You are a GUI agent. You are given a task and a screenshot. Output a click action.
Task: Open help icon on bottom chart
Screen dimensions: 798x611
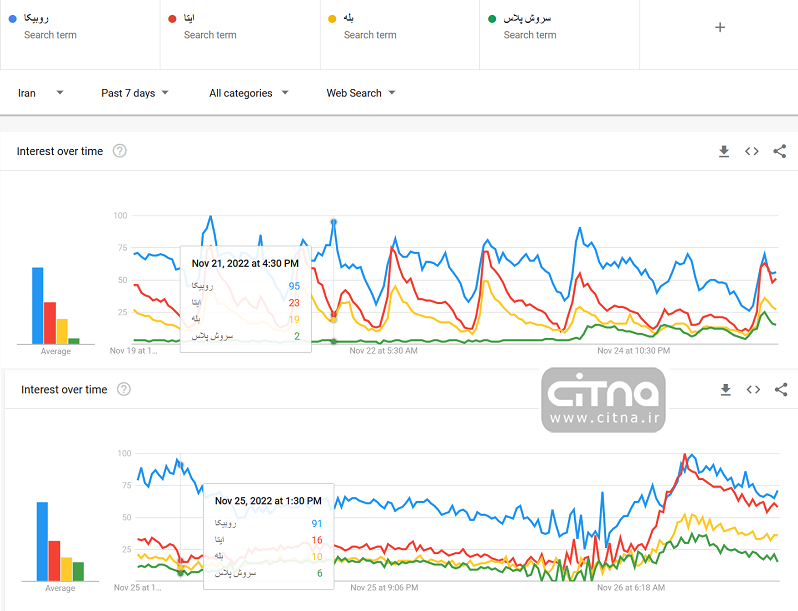coord(124,390)
